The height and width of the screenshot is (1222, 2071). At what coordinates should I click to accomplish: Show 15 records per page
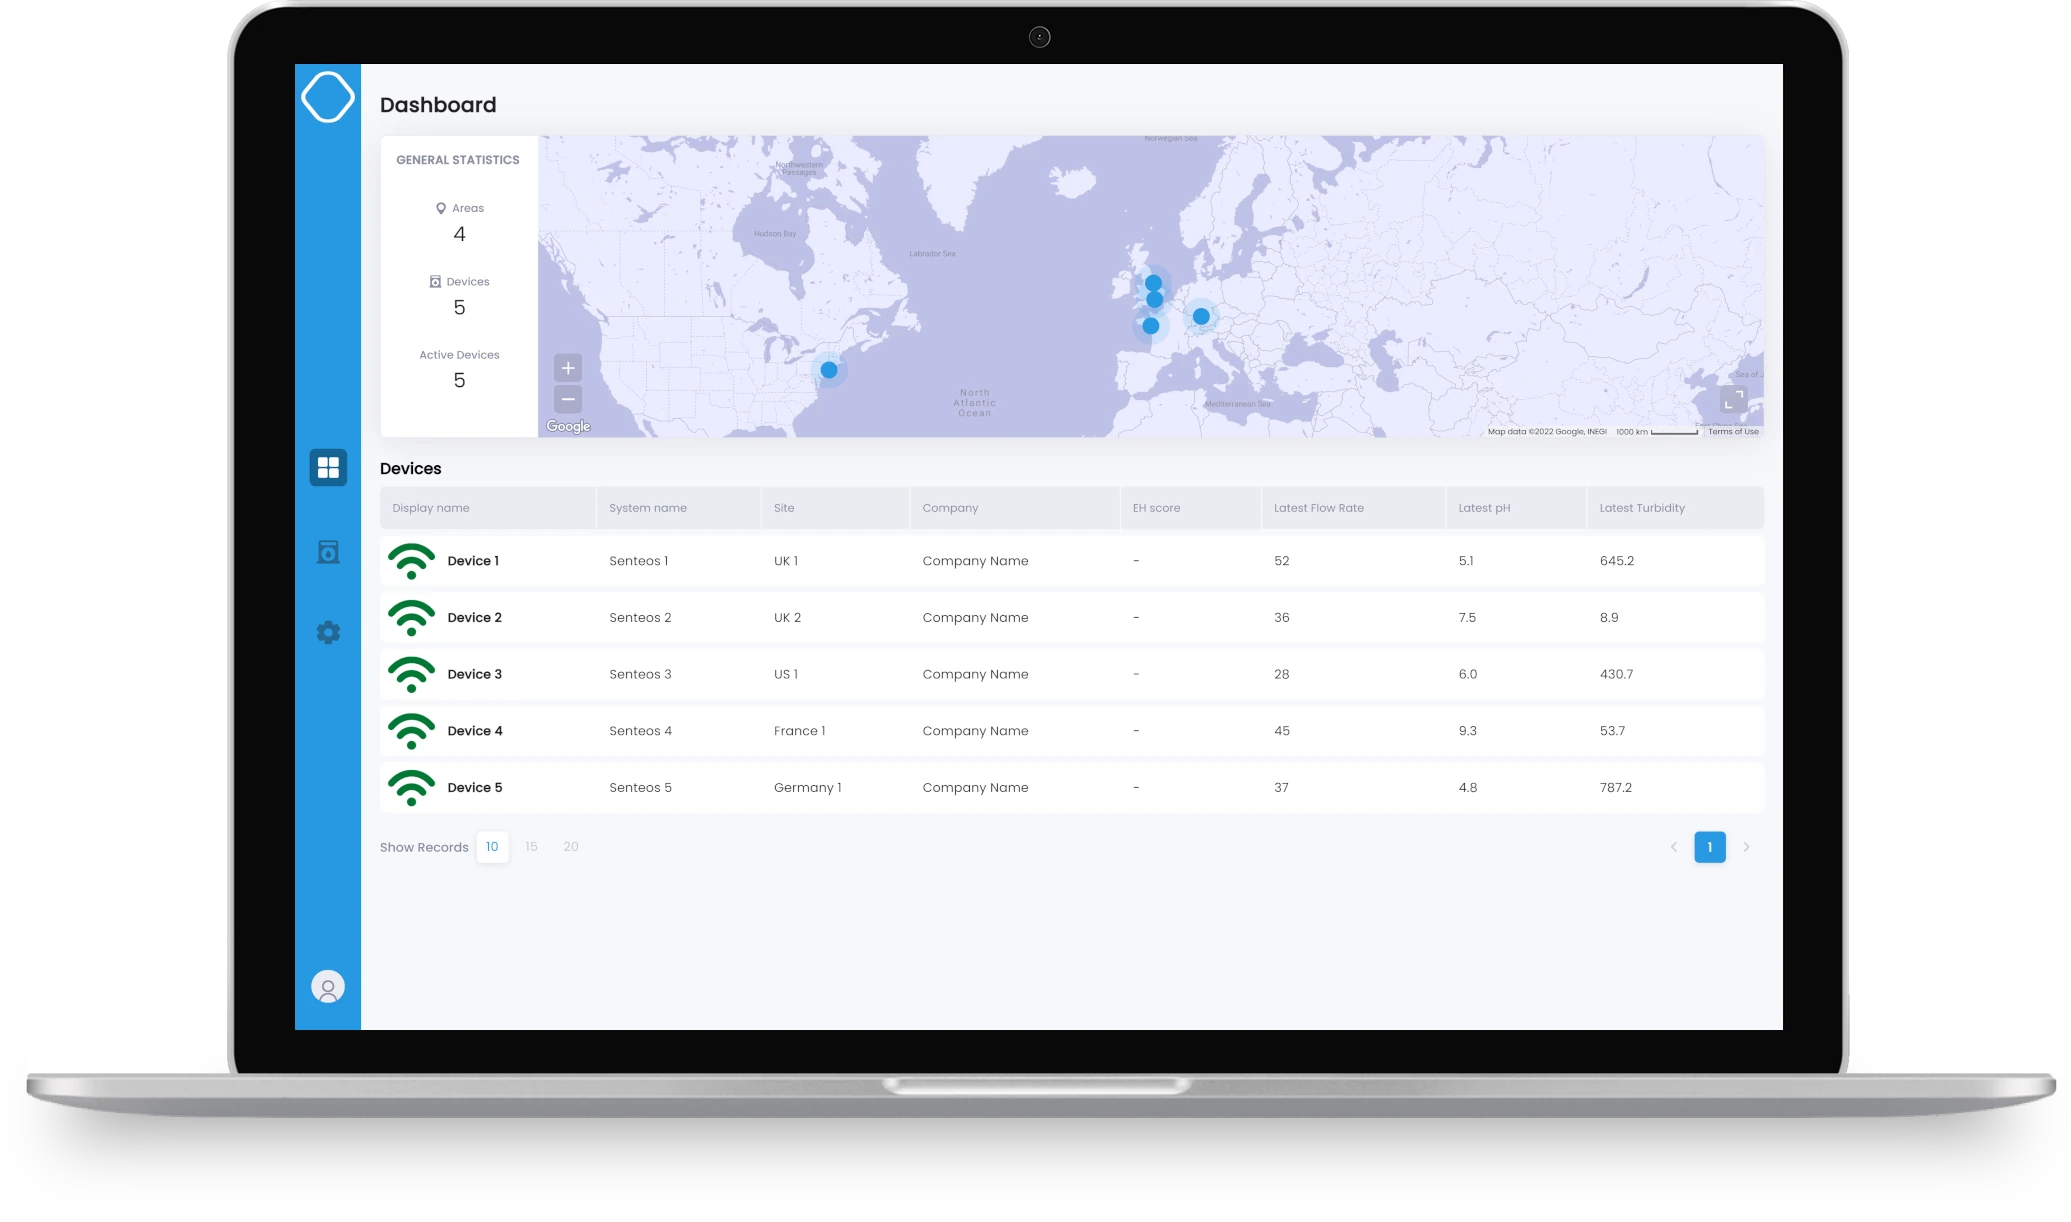click(x=531, y=847)
